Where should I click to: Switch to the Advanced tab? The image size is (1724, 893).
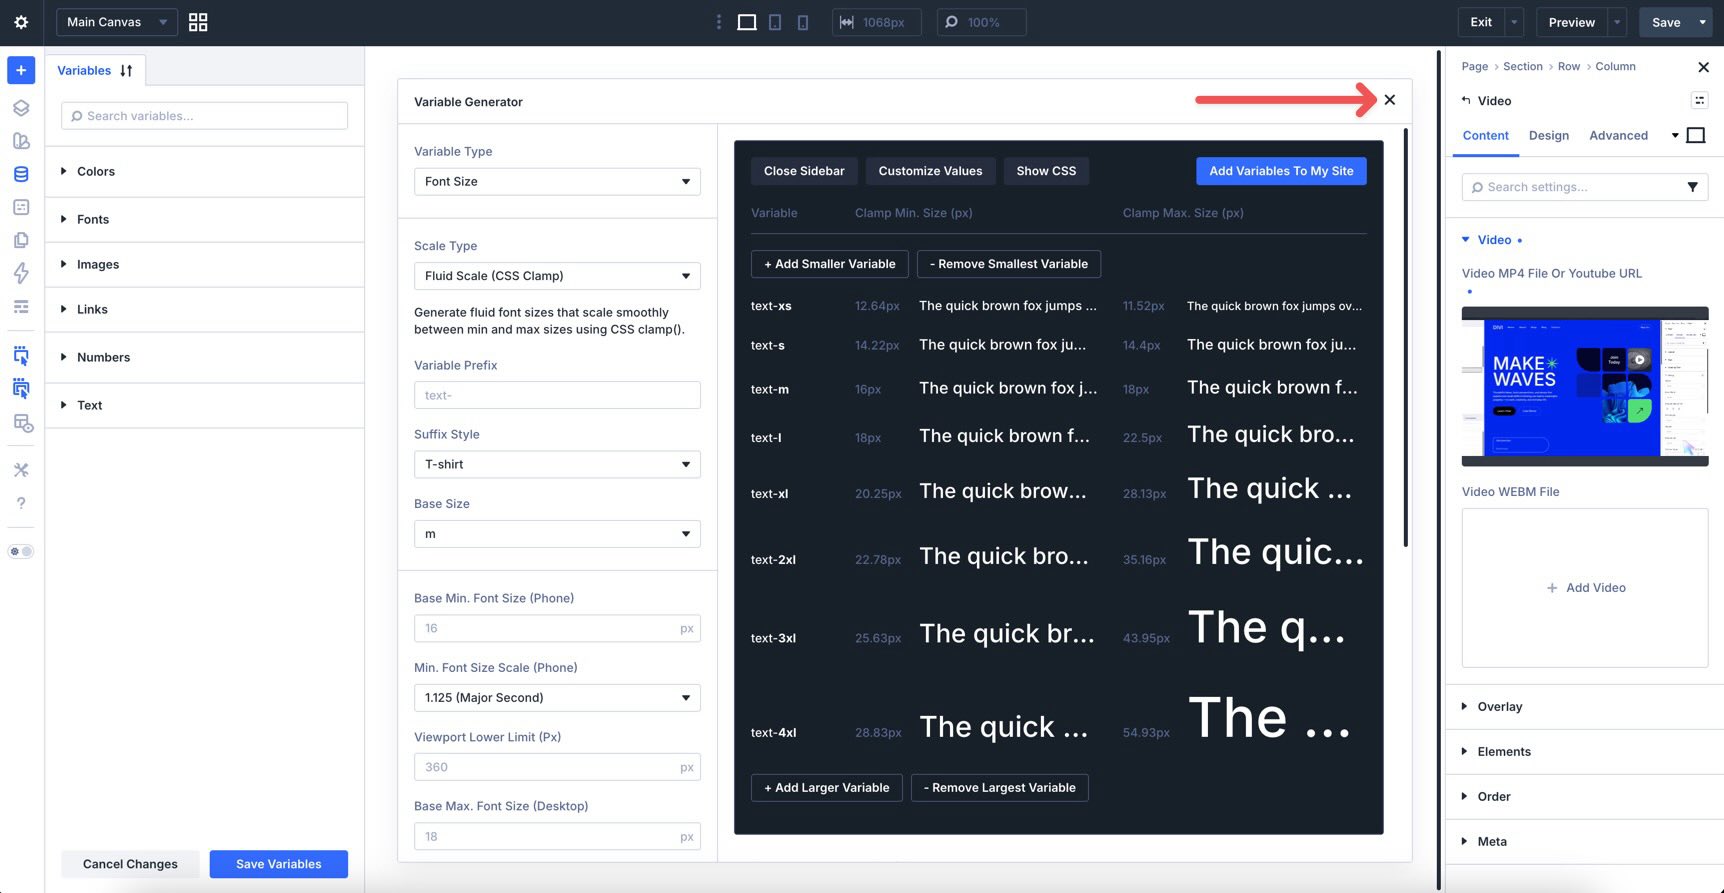pyautogui.click(x=1618, y=135)
